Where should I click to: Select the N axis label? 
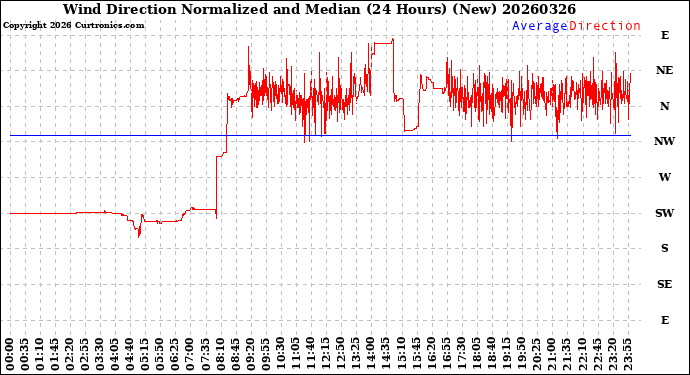point(664,106)
